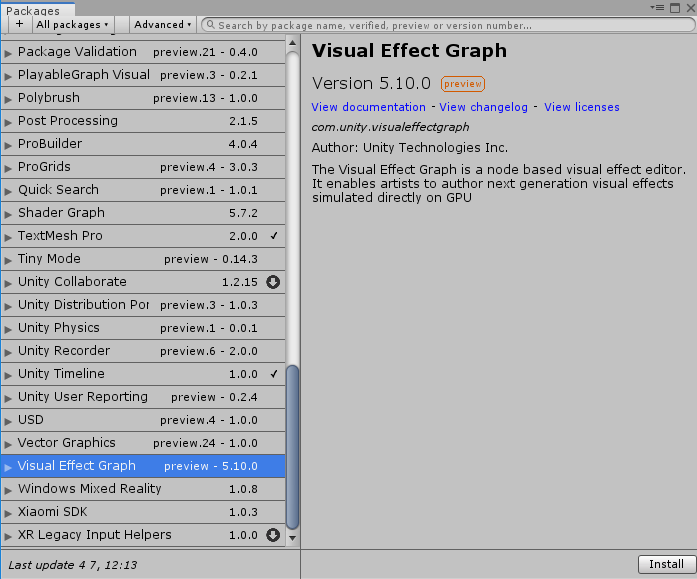Select the Shader Graph package
Viewport: 697px width, 579px height.
143,213
